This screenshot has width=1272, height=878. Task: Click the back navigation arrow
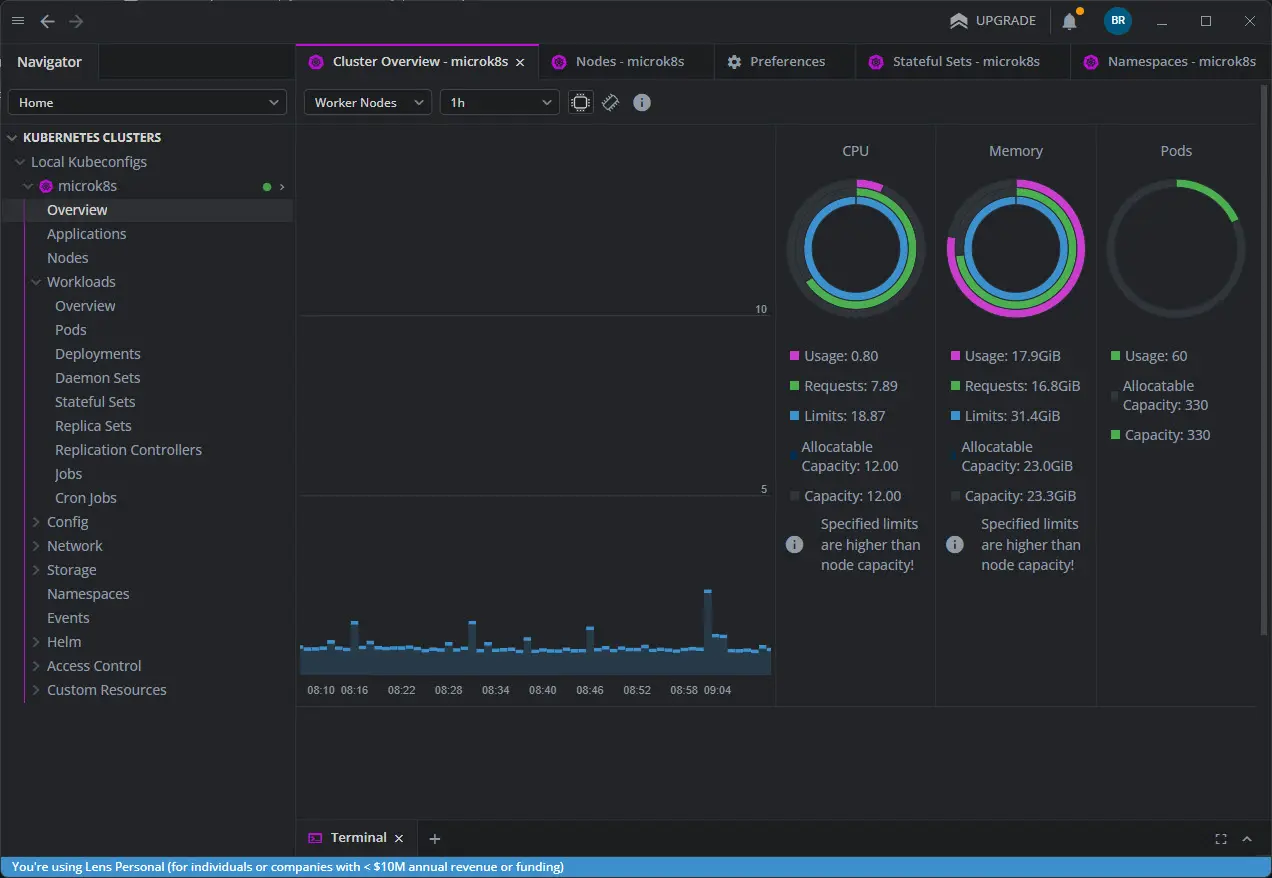pyautogui.click(x=47, y=21)
